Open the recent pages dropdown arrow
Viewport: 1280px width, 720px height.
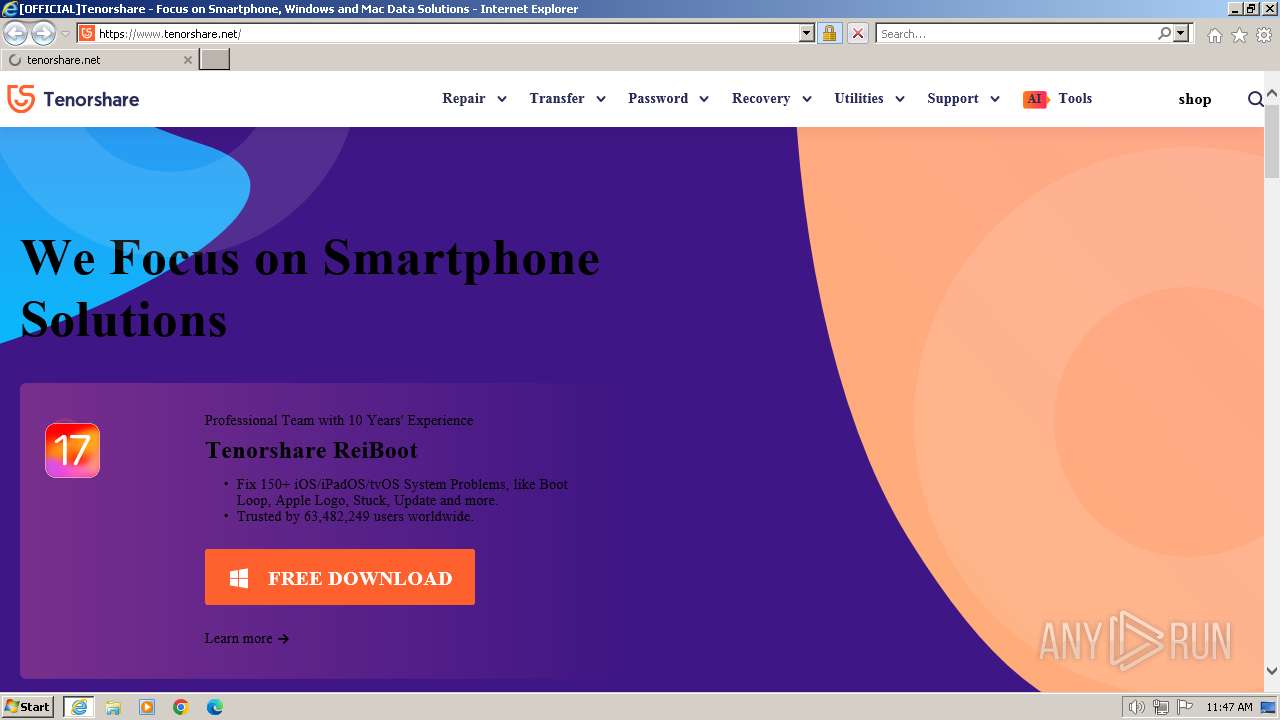click(x=65, y=33)
